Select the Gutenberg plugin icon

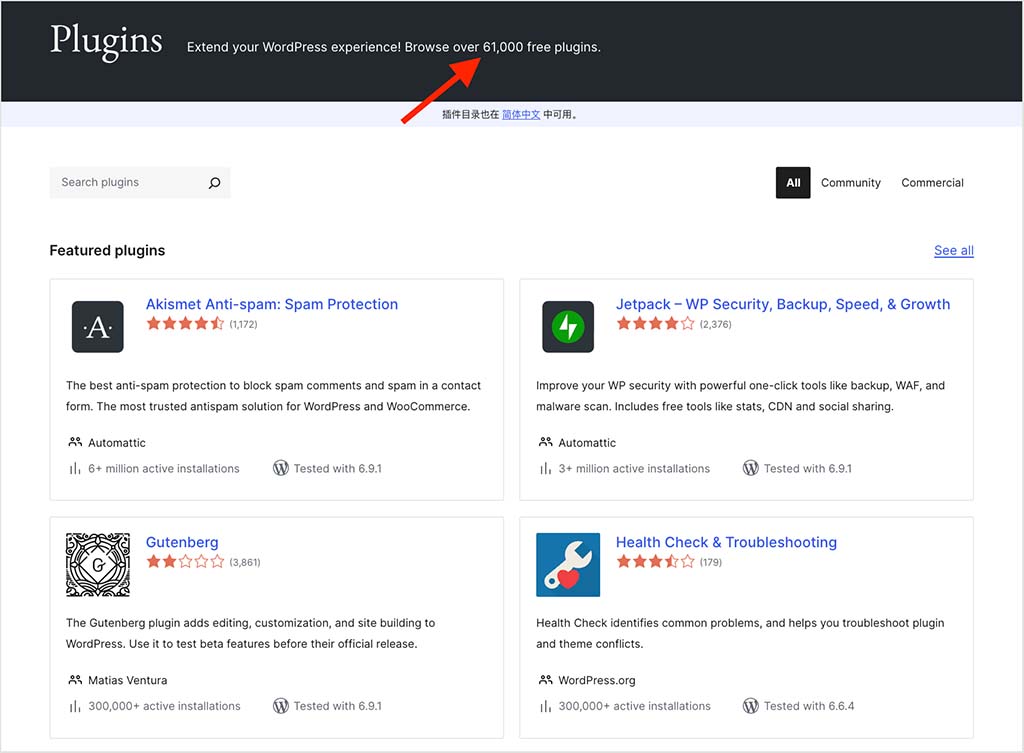97,564
